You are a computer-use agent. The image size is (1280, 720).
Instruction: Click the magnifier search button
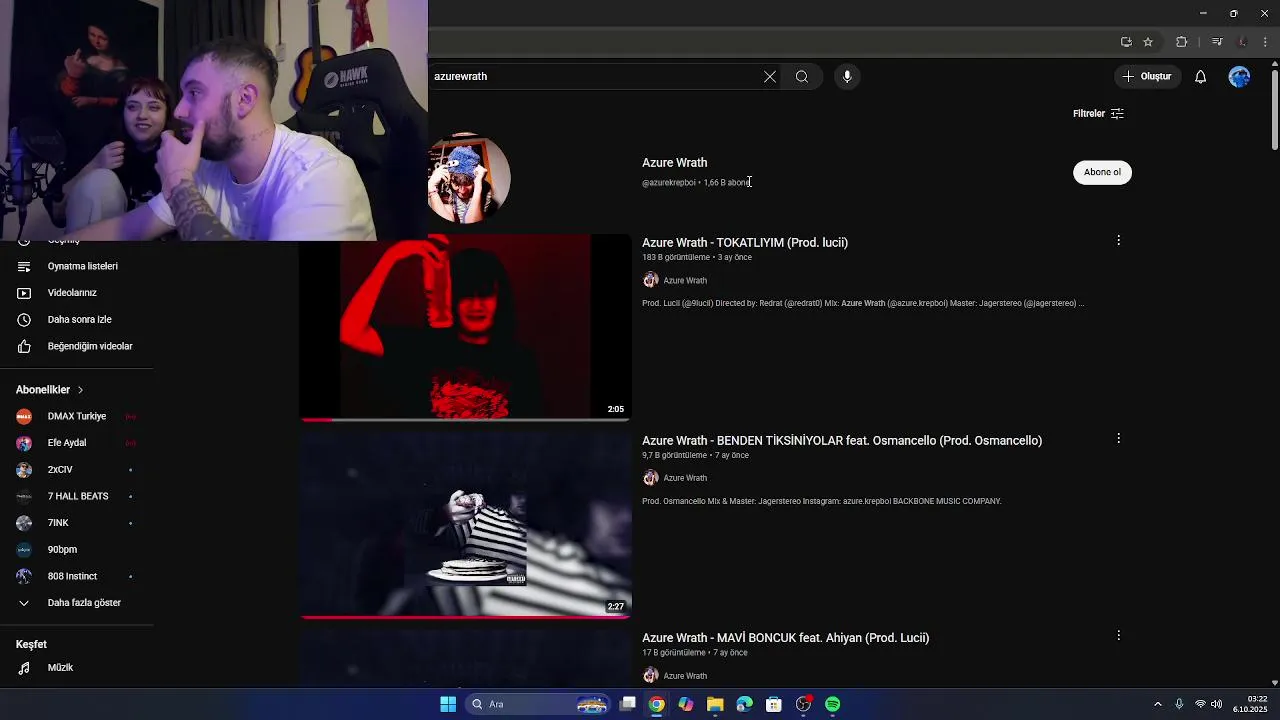click(x=802, y=77)
